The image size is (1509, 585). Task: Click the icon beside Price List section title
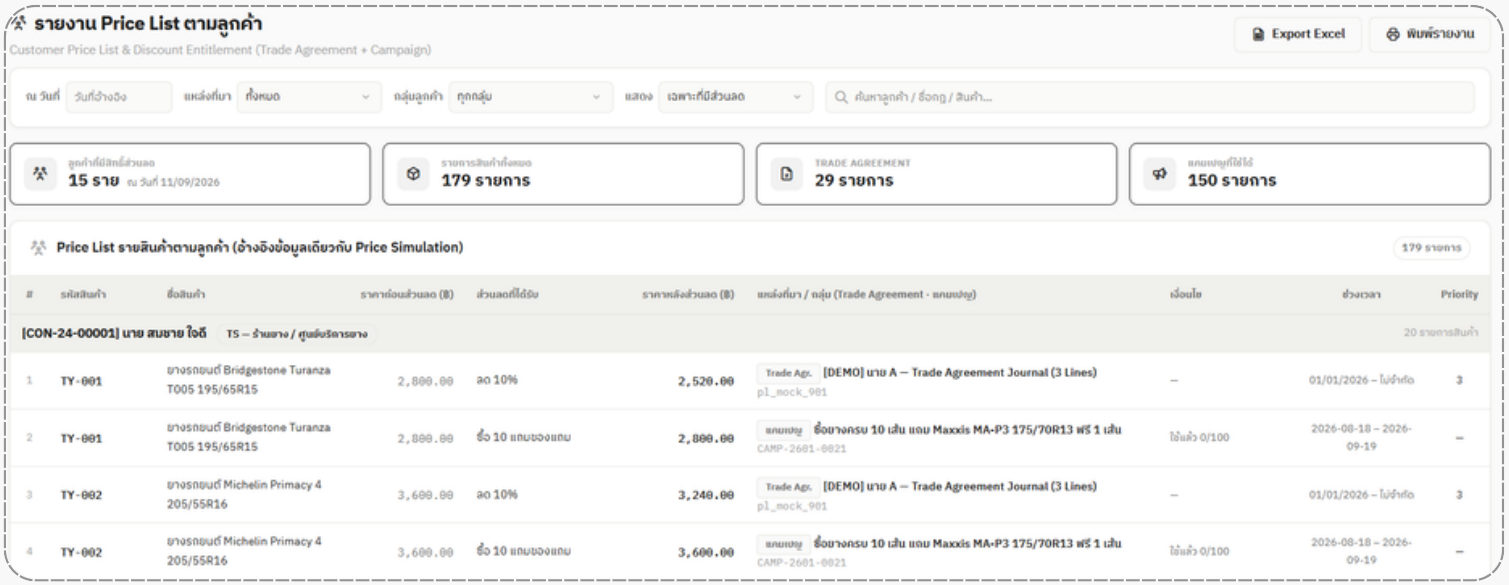[x=39, y=247]
